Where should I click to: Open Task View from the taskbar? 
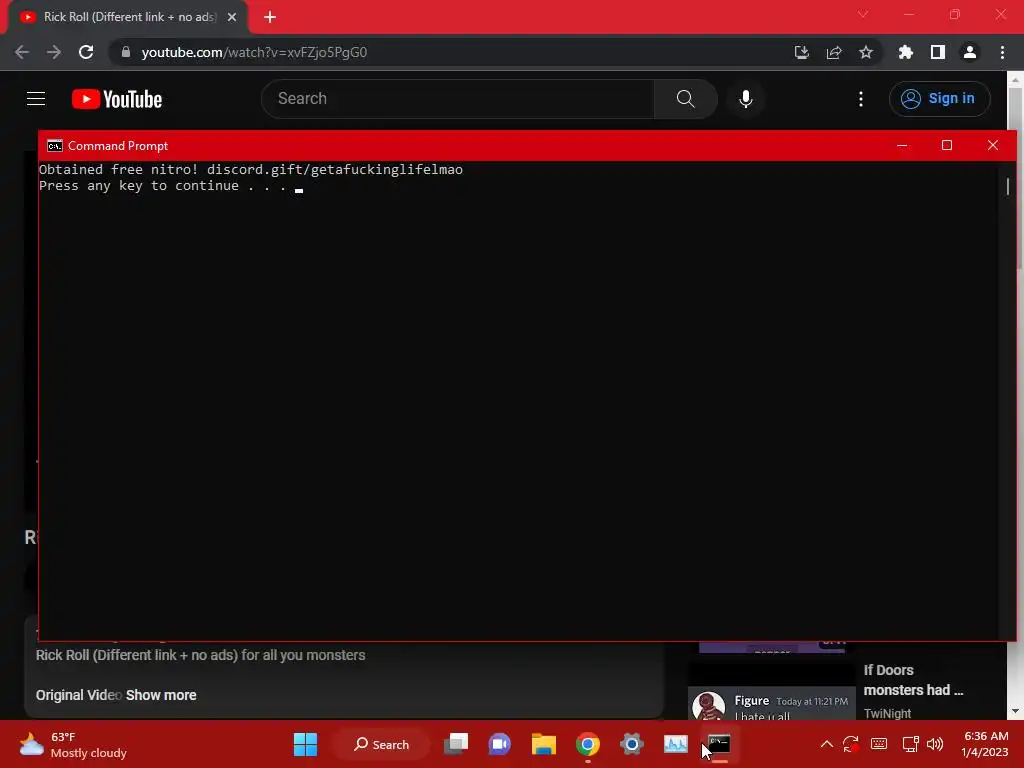coord(456,744)
